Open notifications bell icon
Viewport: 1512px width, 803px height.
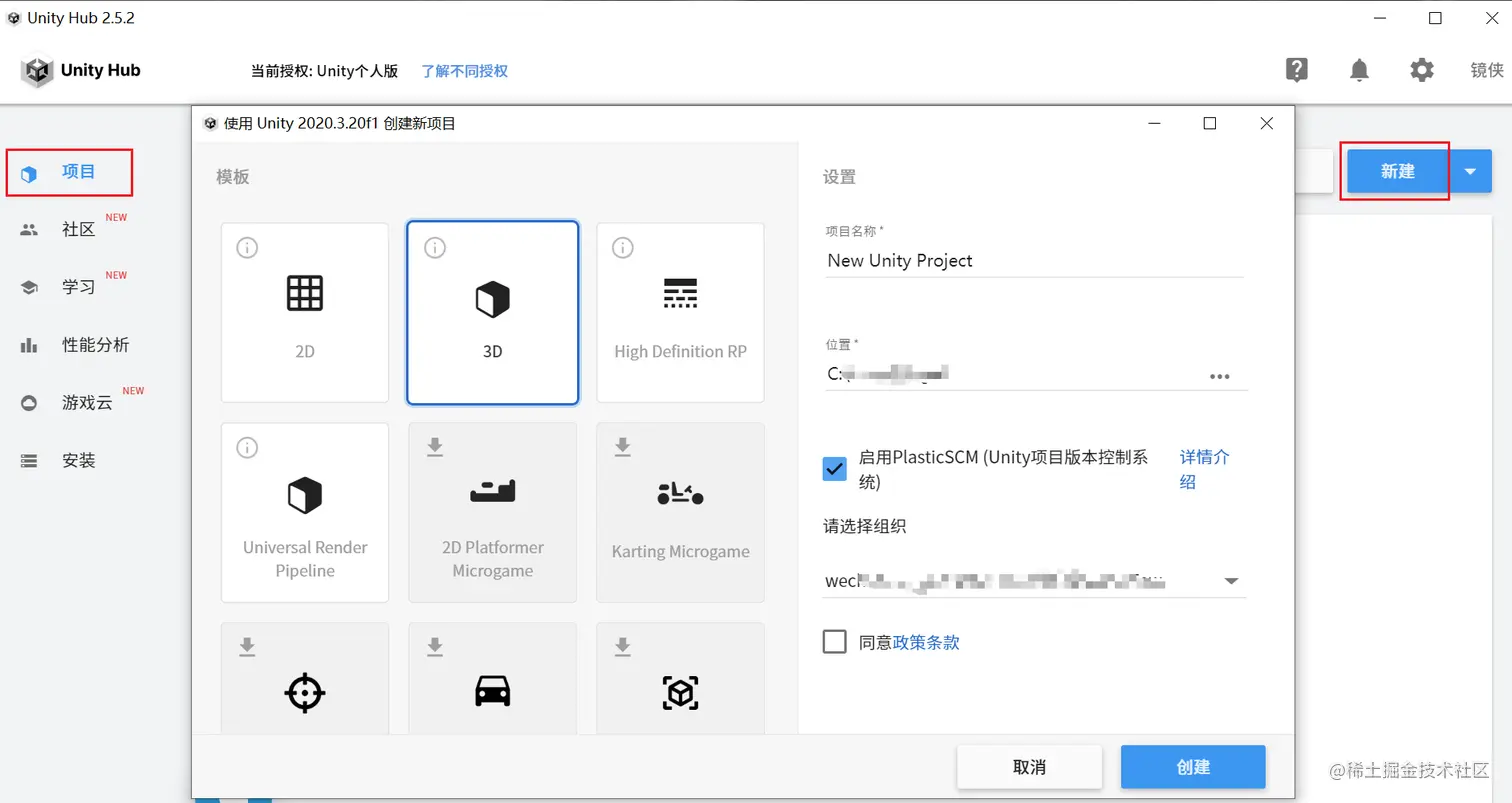click(1359, 70)
